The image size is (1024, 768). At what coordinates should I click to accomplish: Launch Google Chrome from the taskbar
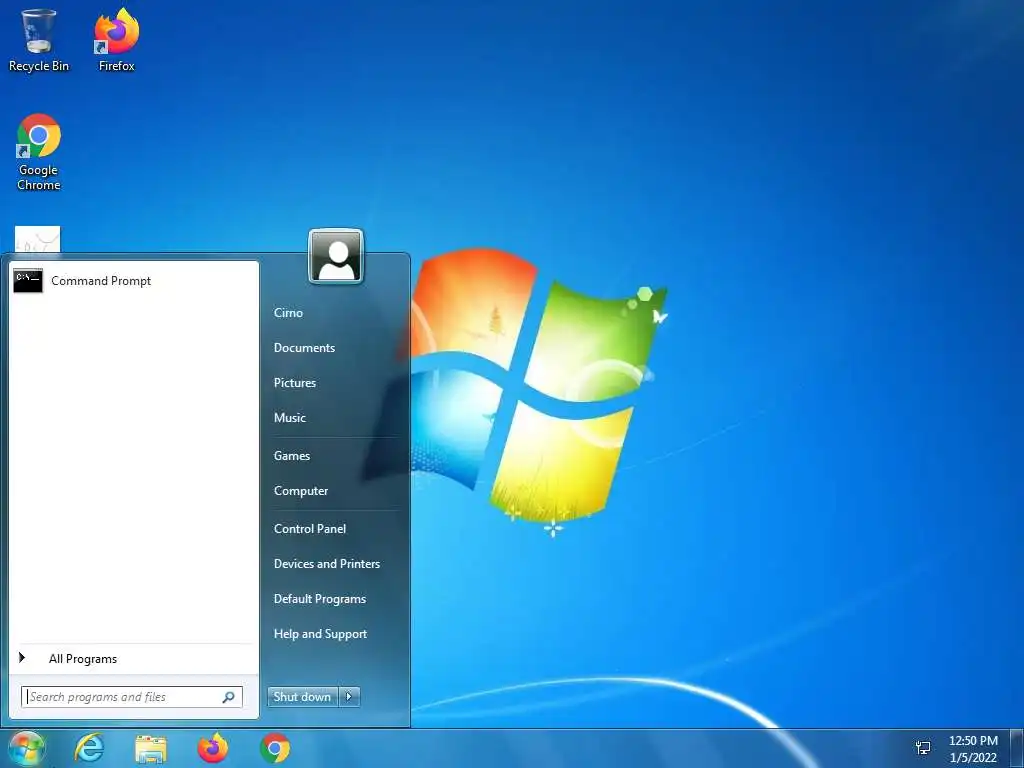(275, 748)
